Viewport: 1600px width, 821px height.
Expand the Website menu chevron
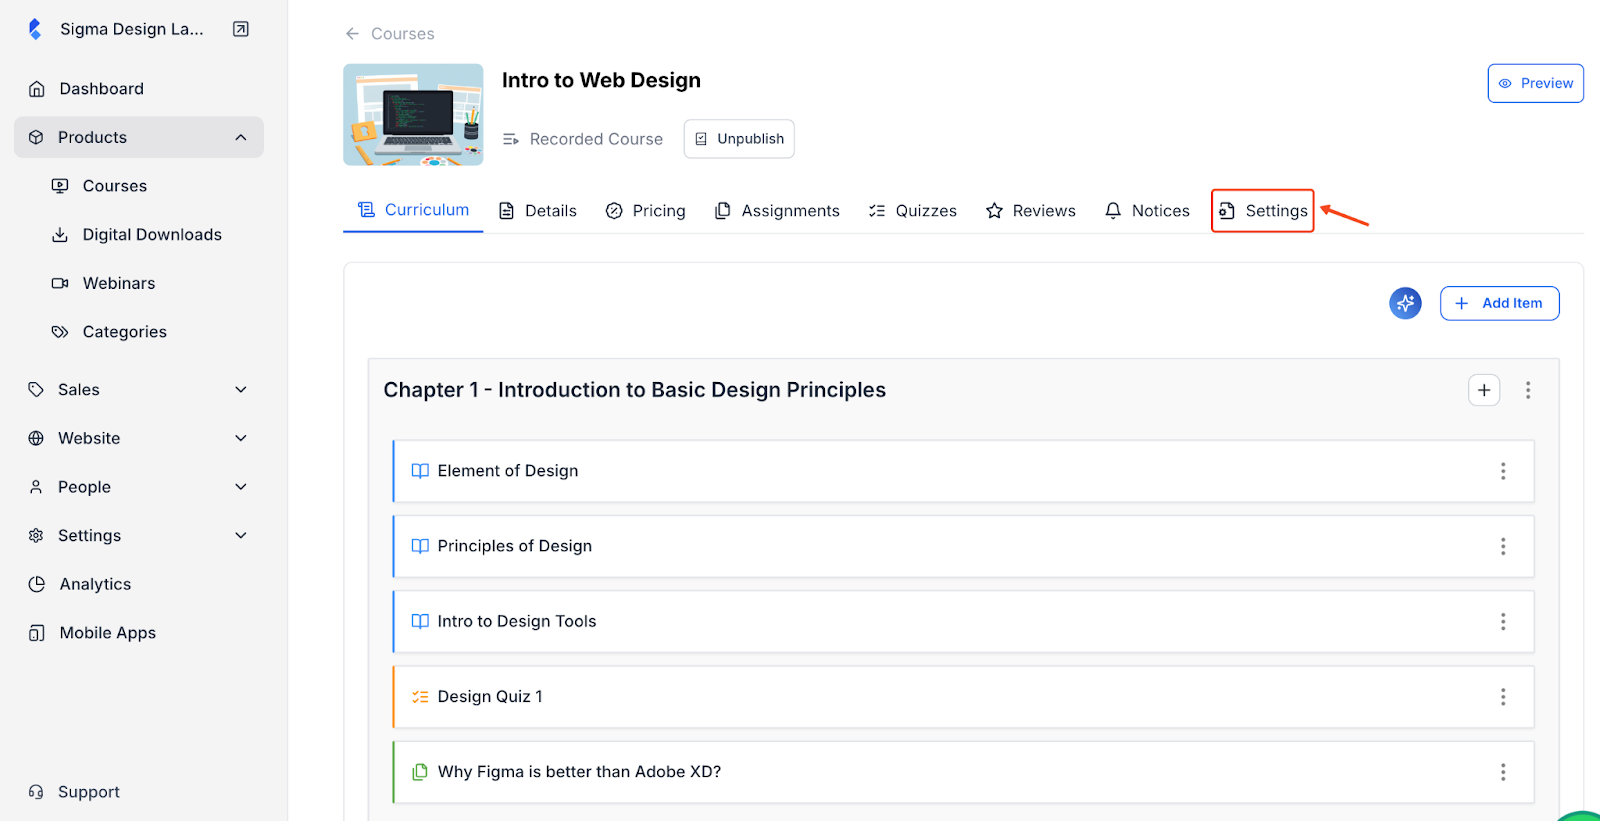tap(241, 438)
